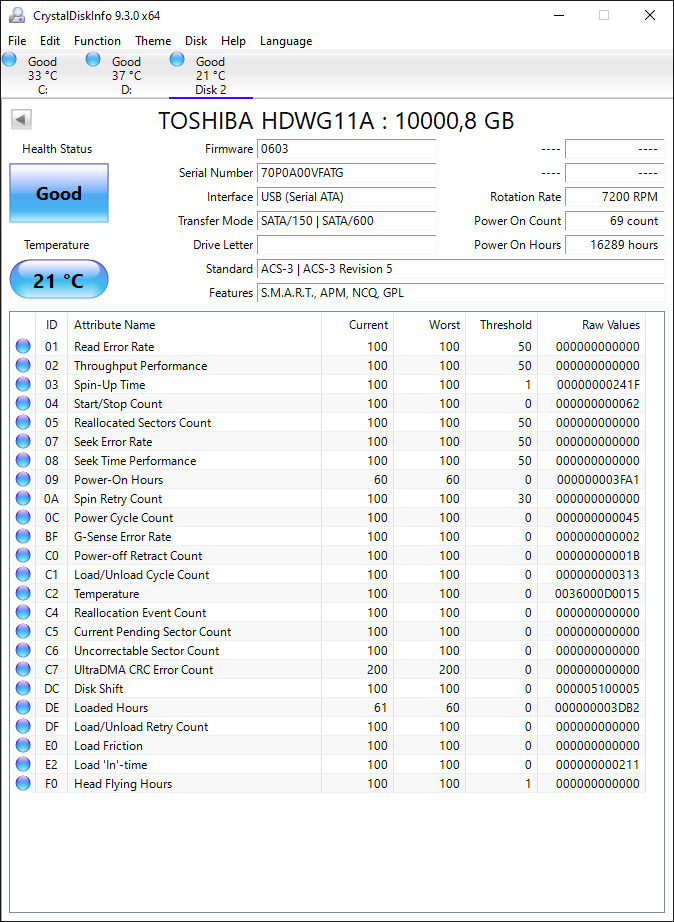
Task: Open the File menu
Action: (17, 41)
